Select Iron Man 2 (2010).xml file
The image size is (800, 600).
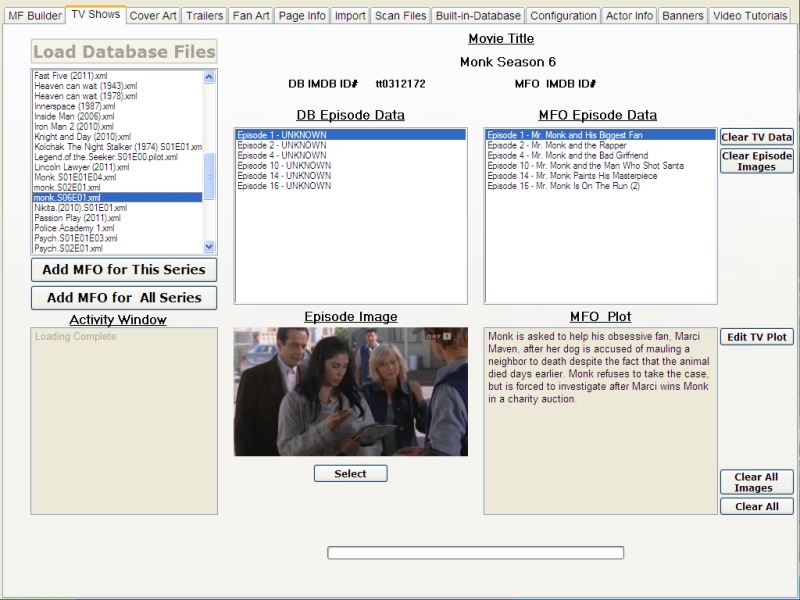[x=75, y=126]
